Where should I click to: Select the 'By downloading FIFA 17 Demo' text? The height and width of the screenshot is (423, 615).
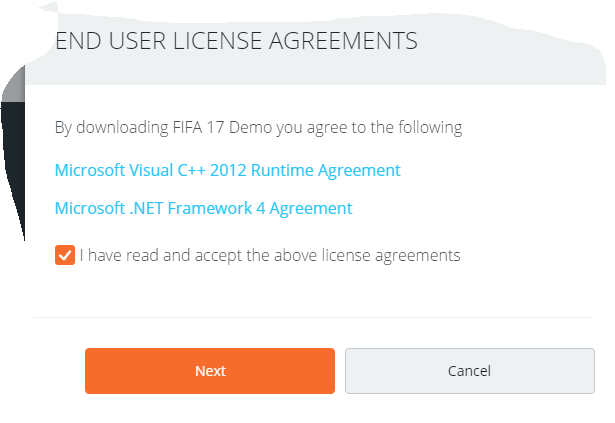[258, 128]
